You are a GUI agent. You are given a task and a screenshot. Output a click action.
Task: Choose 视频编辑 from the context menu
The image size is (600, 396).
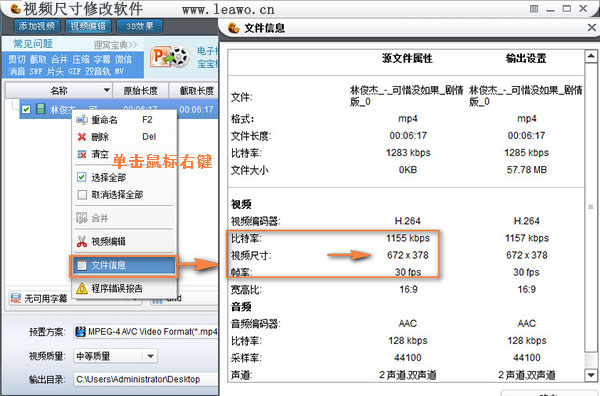click(124, 241)
